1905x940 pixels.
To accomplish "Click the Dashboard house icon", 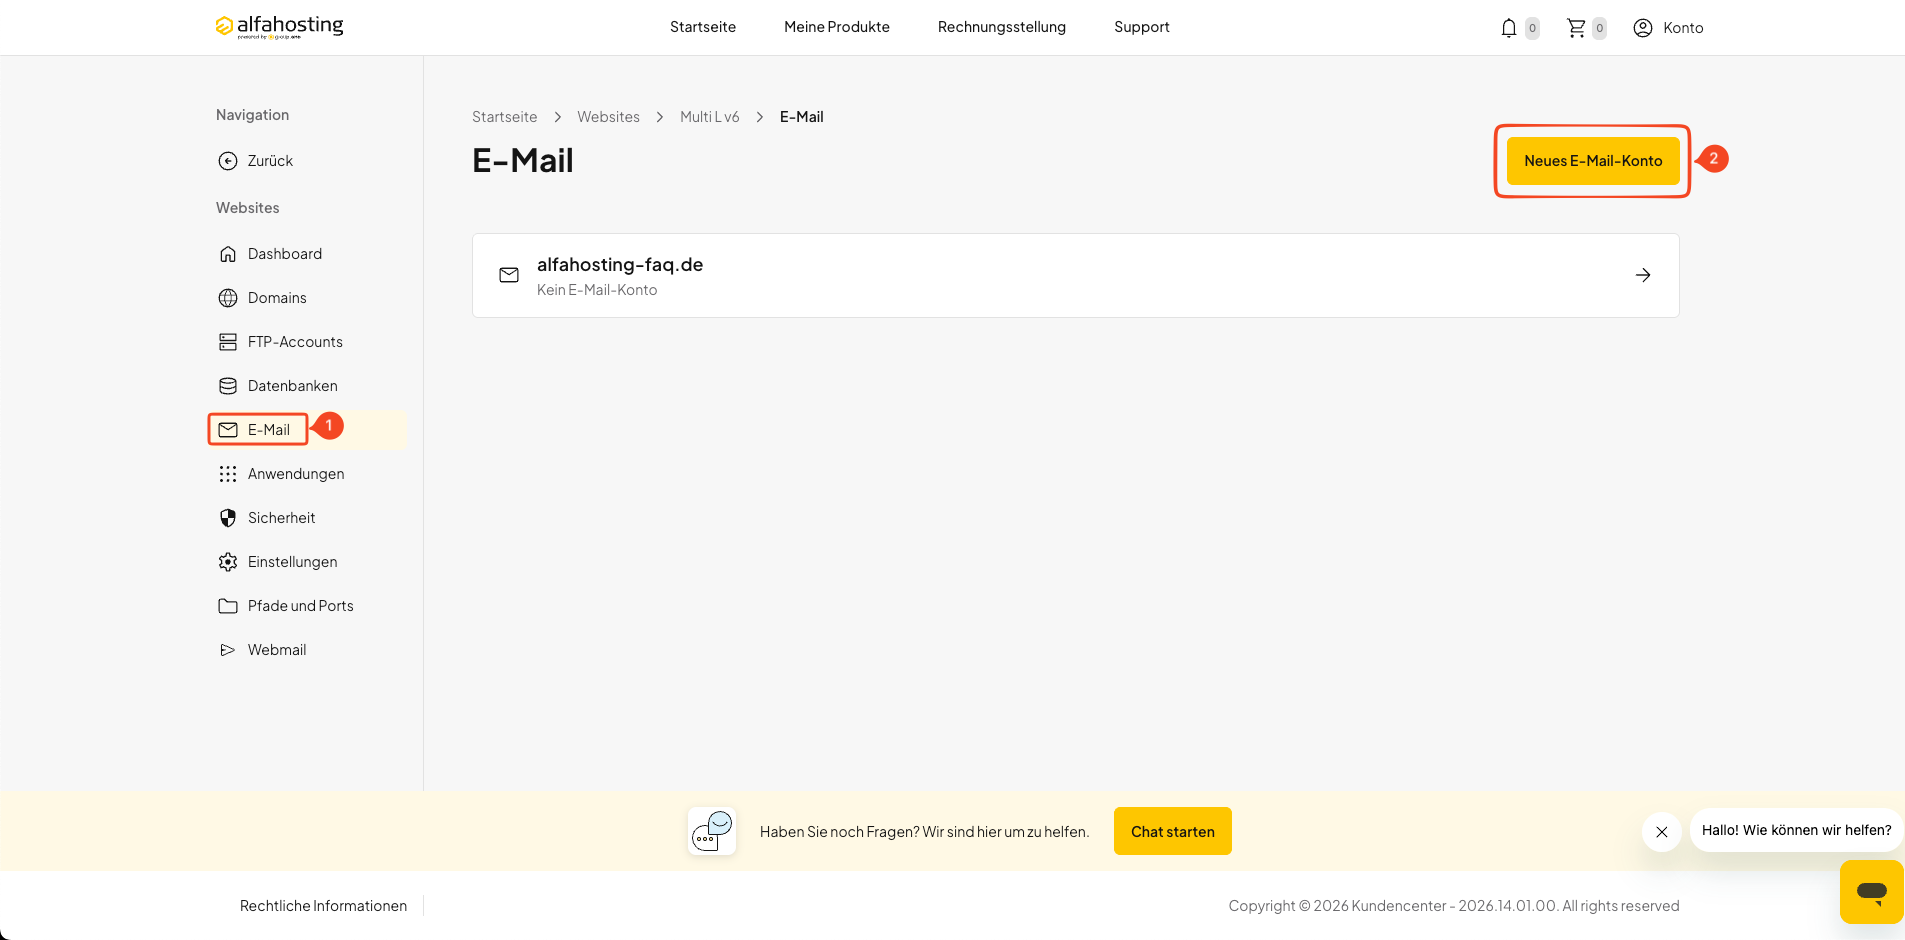I will (228, 254).
